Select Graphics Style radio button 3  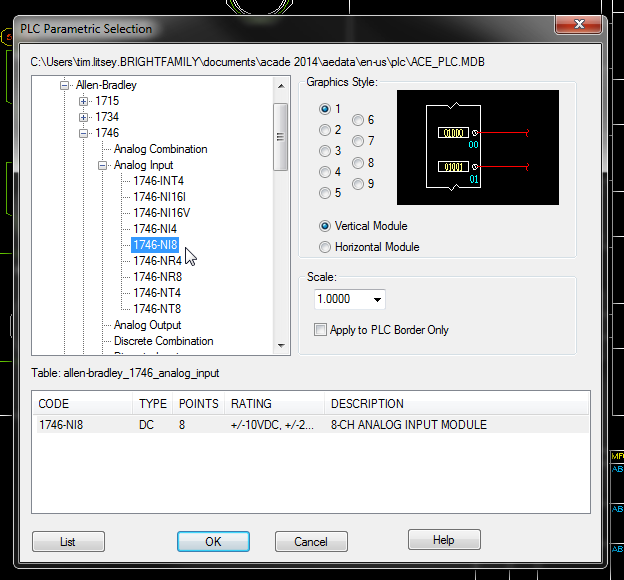coord(325,151)
